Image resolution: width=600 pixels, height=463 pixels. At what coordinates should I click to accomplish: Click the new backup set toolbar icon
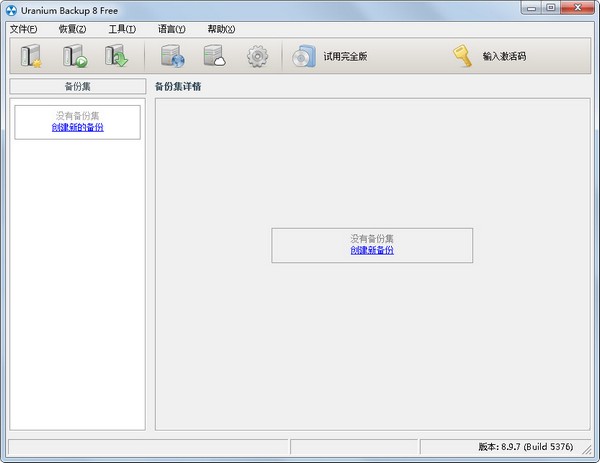[x=32, y=56]
